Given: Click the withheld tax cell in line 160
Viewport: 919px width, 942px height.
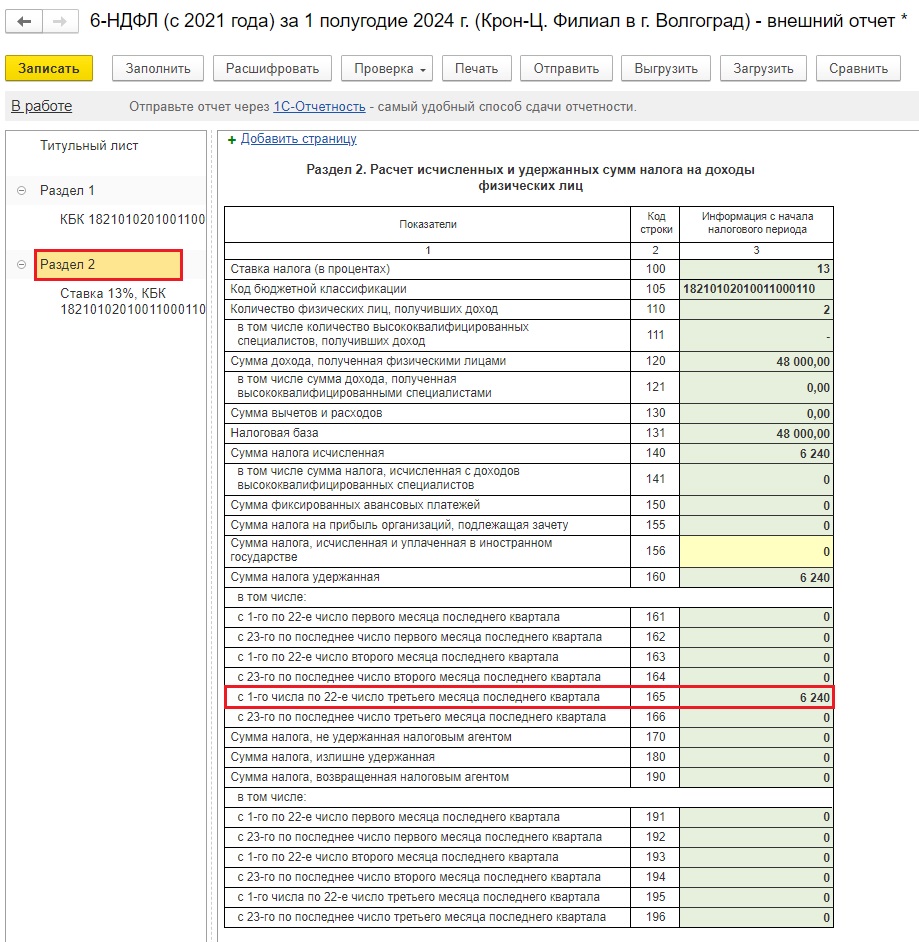Looking at the screenshot, I should (756, 577).
